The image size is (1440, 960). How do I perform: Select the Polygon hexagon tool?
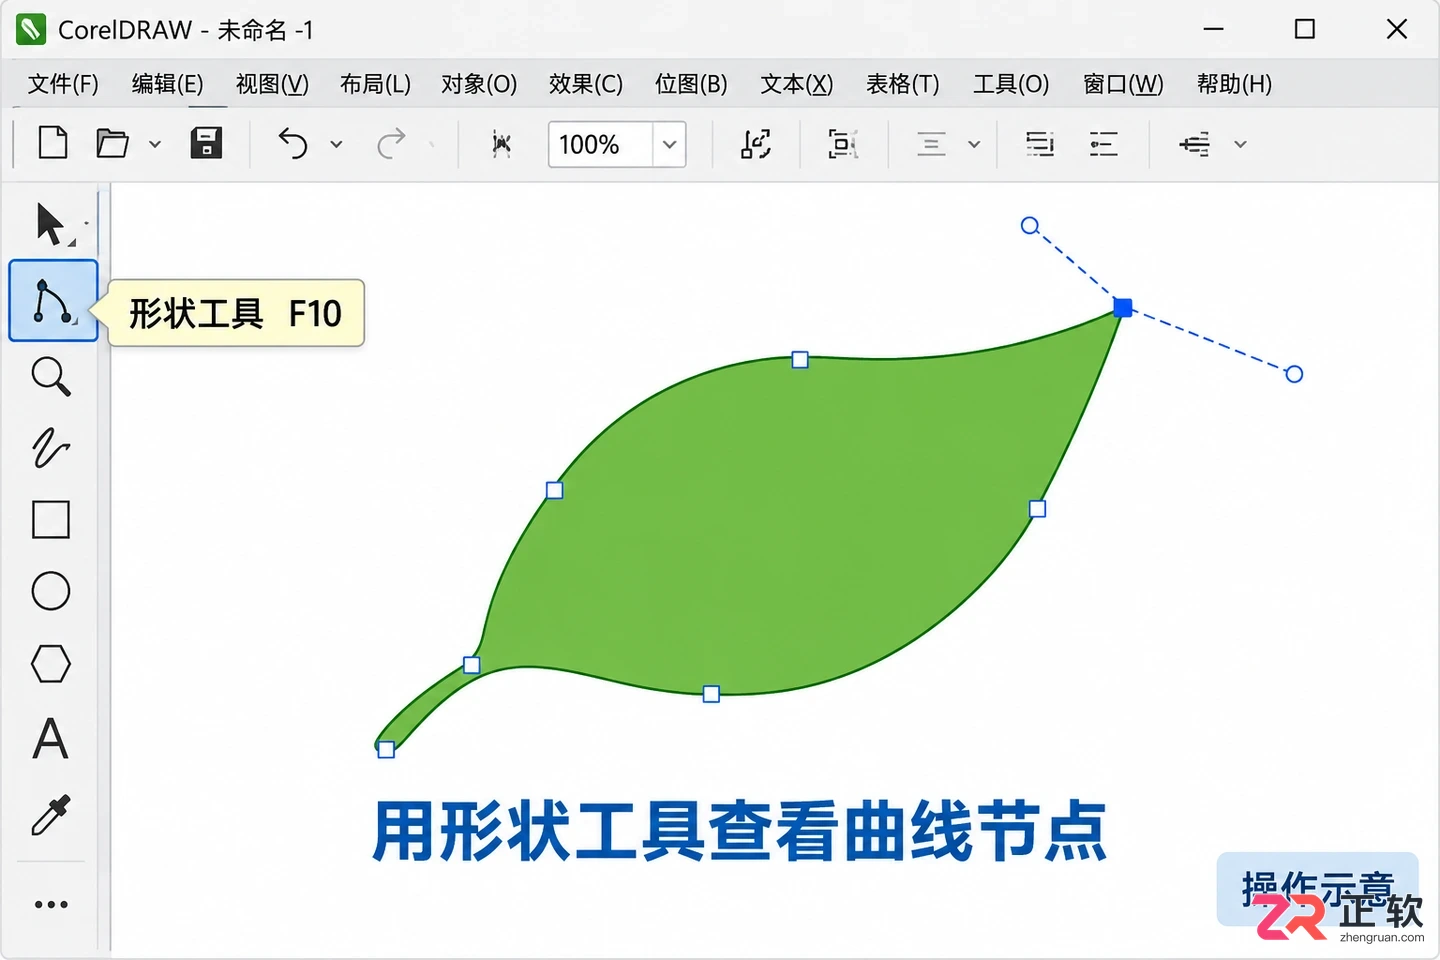pos(51,664)
